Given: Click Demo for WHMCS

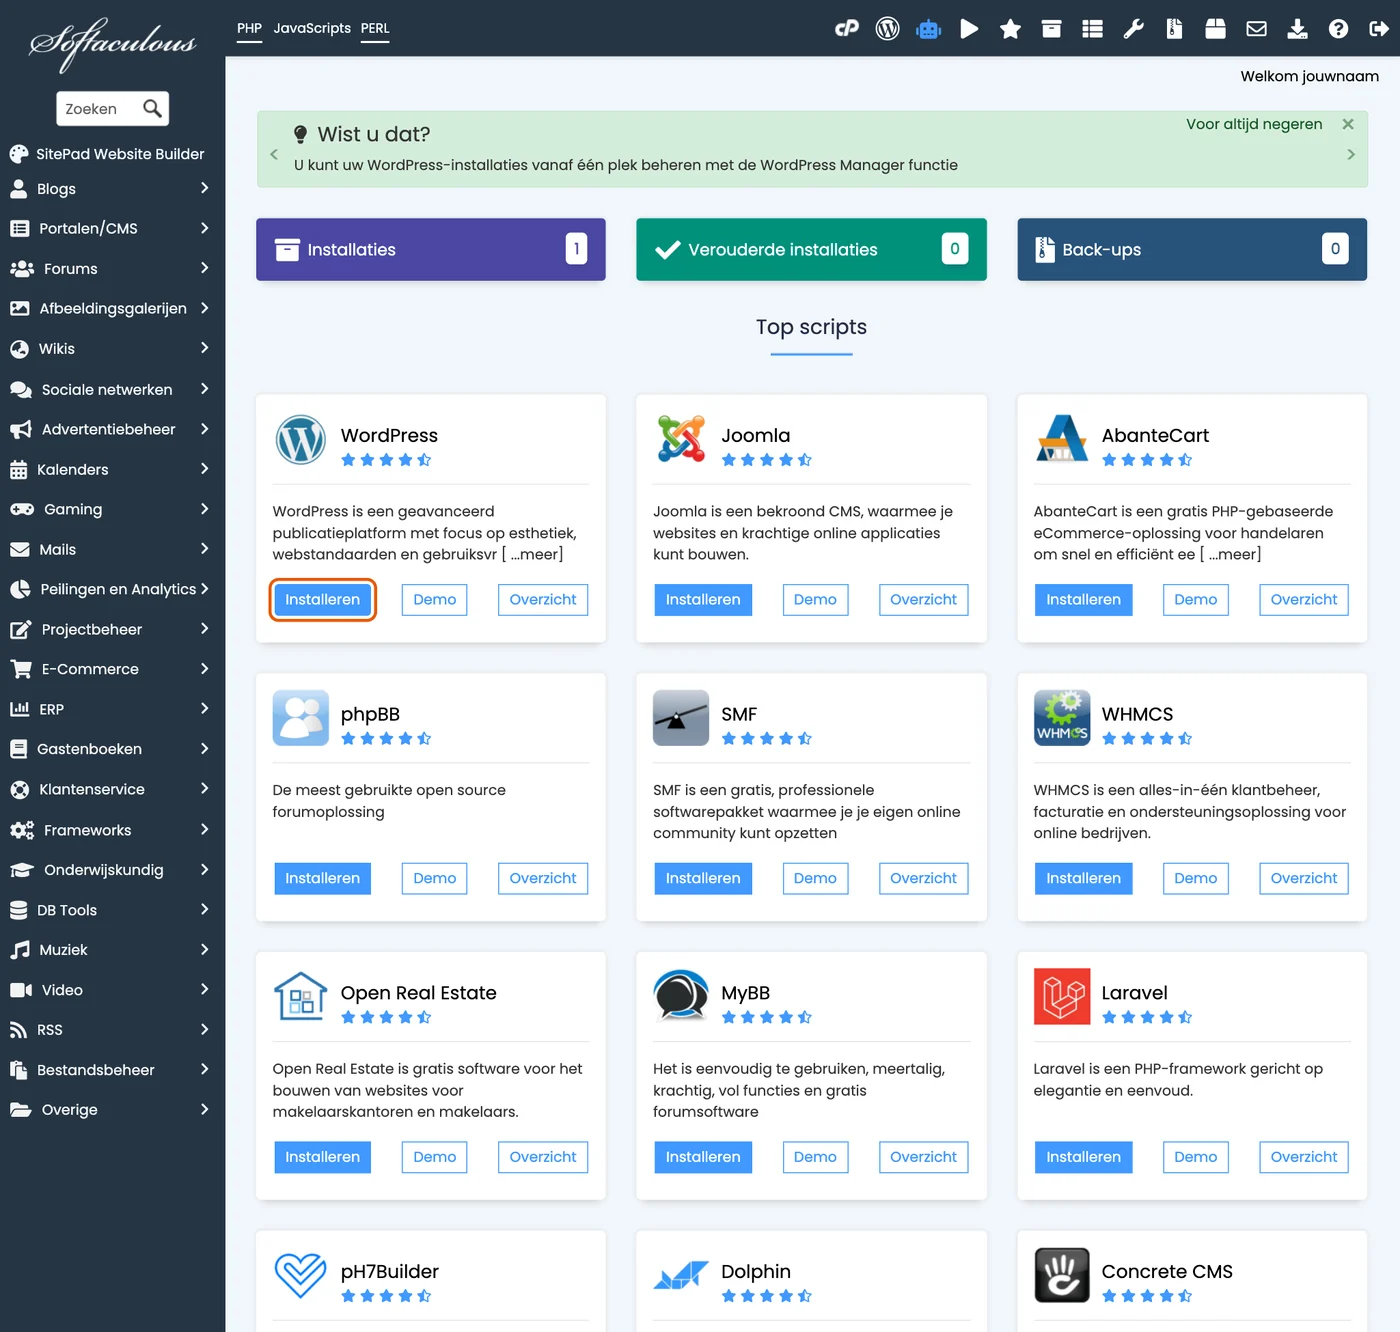Looking at the screenshot, I should click(x=1195, y=878).
